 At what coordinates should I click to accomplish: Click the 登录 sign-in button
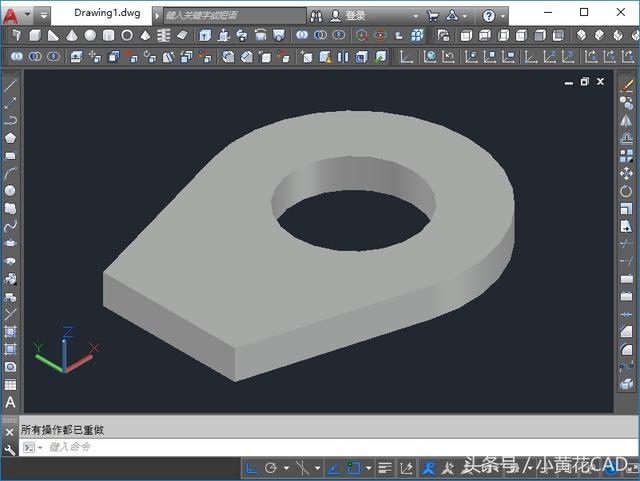coord(354,16)
